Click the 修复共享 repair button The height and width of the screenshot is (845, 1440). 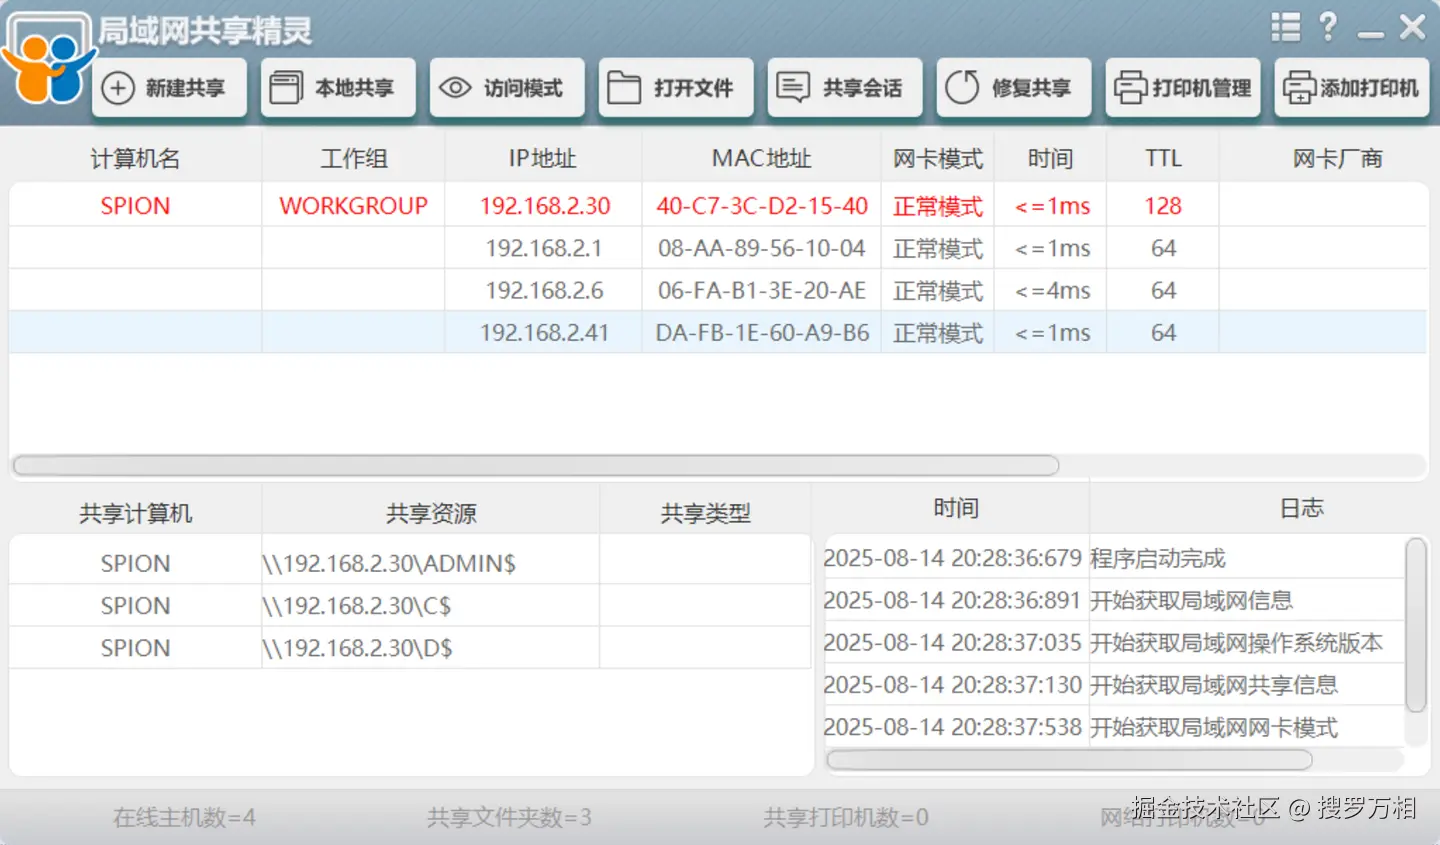(1014, 88)
